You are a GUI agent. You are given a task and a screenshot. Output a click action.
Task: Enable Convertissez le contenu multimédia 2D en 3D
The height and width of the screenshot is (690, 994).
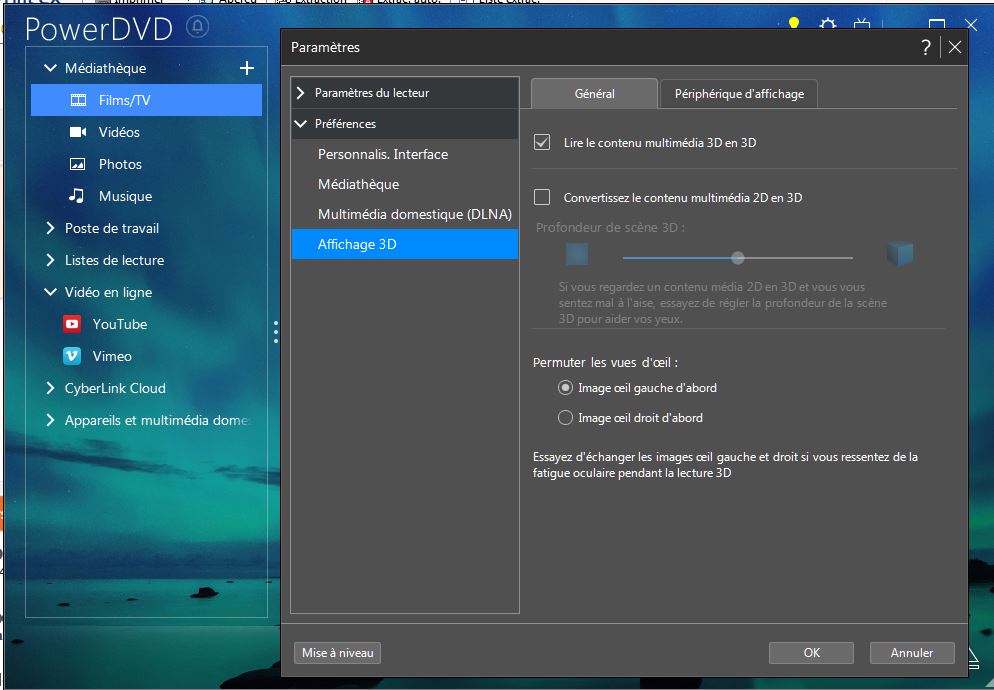pos(542,197)
